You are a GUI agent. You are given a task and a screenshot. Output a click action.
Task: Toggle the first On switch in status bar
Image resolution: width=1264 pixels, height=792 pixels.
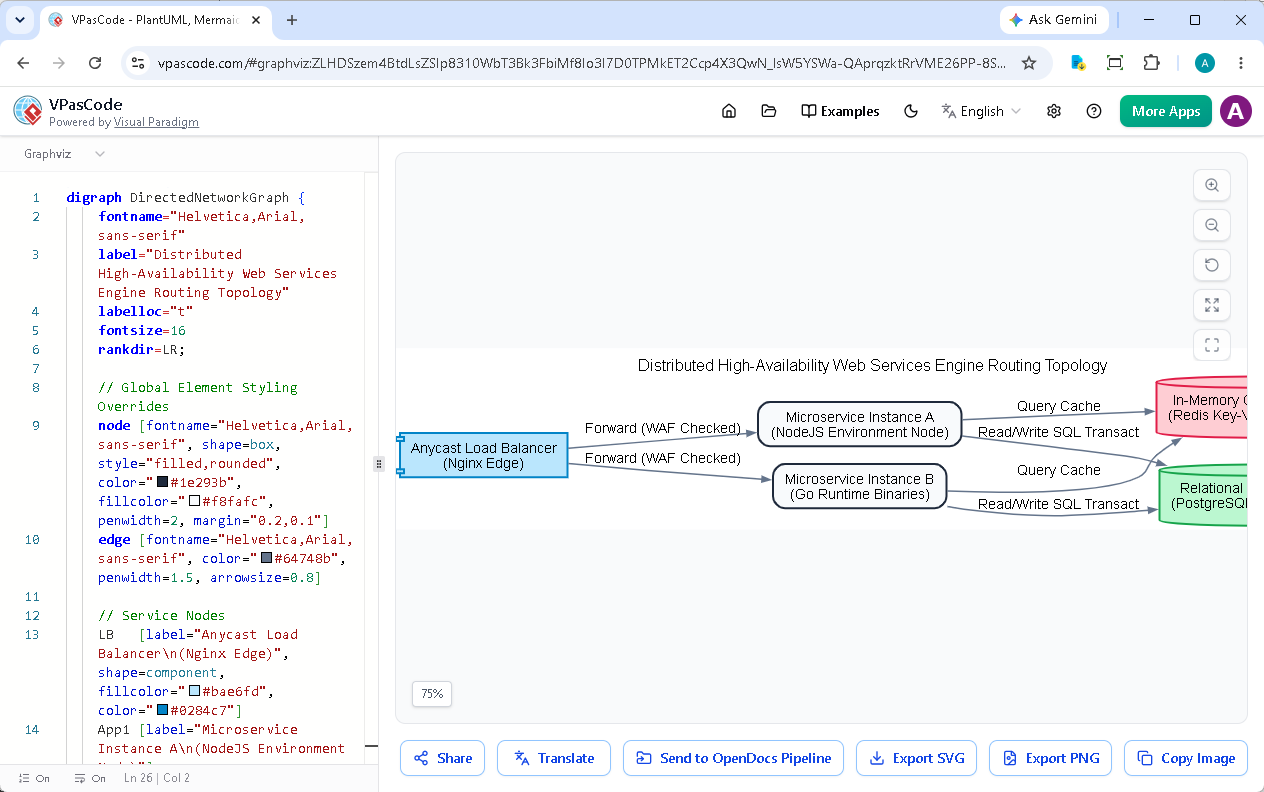[34, 778]
